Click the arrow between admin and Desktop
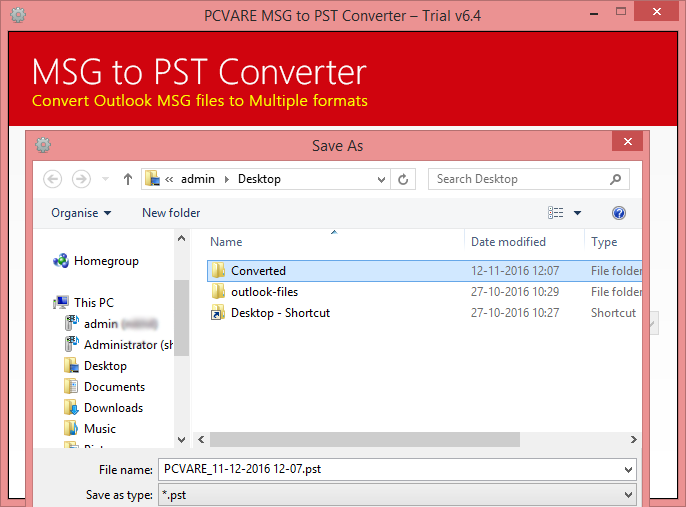The width and height of the screenshot is (686, 507). click(227, 179)
